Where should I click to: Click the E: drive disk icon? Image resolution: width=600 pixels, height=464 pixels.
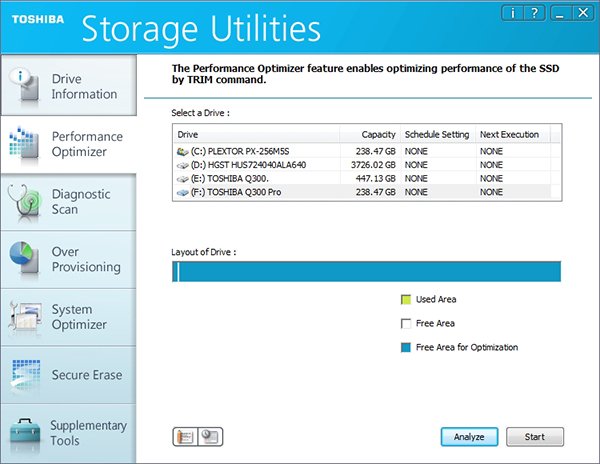point(183,179)
